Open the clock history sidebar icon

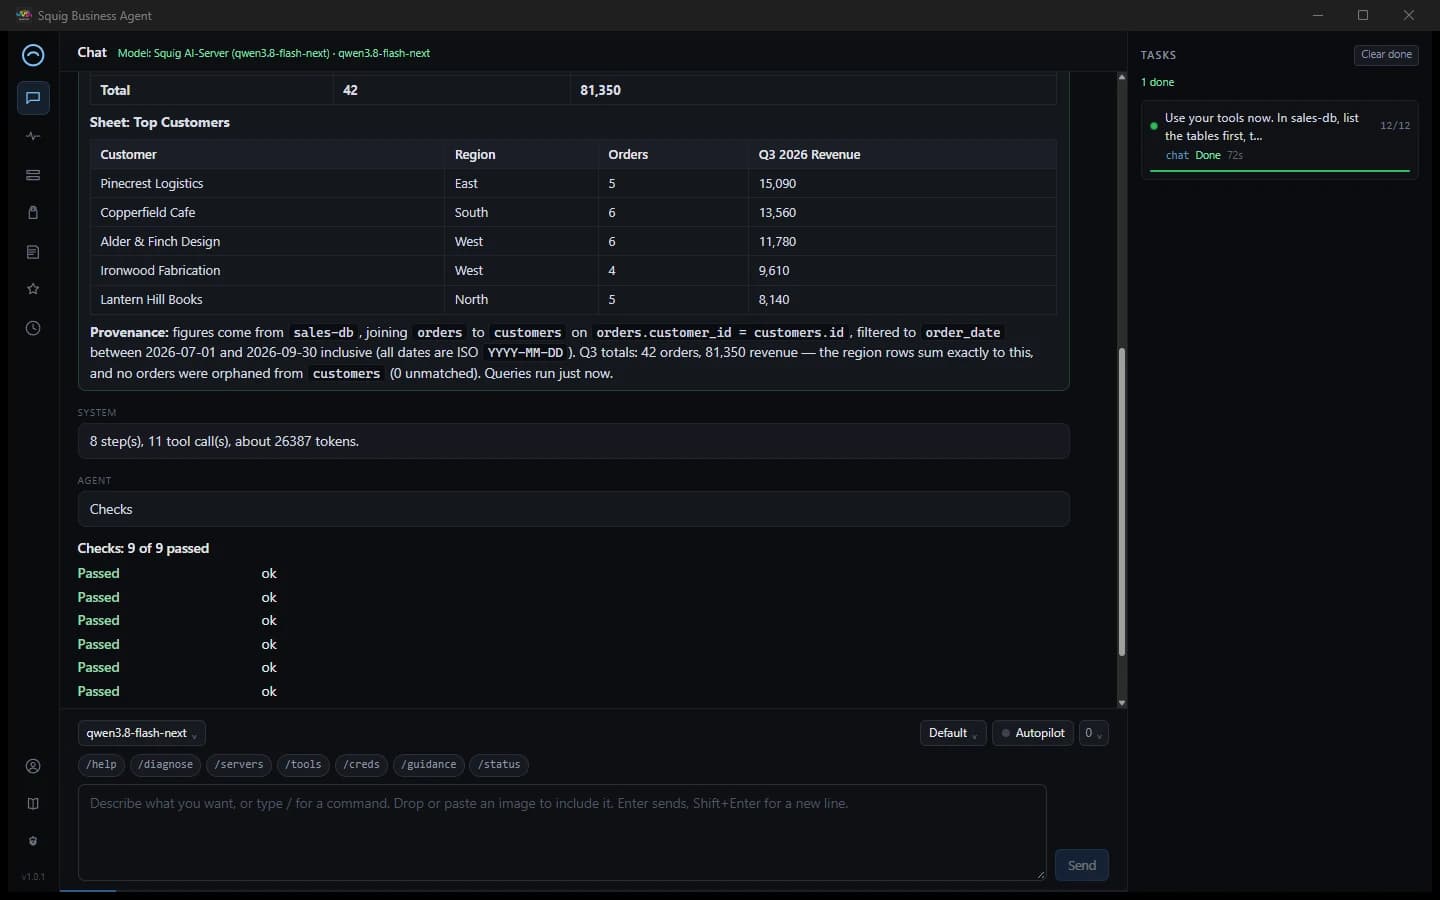coord(33,328)
